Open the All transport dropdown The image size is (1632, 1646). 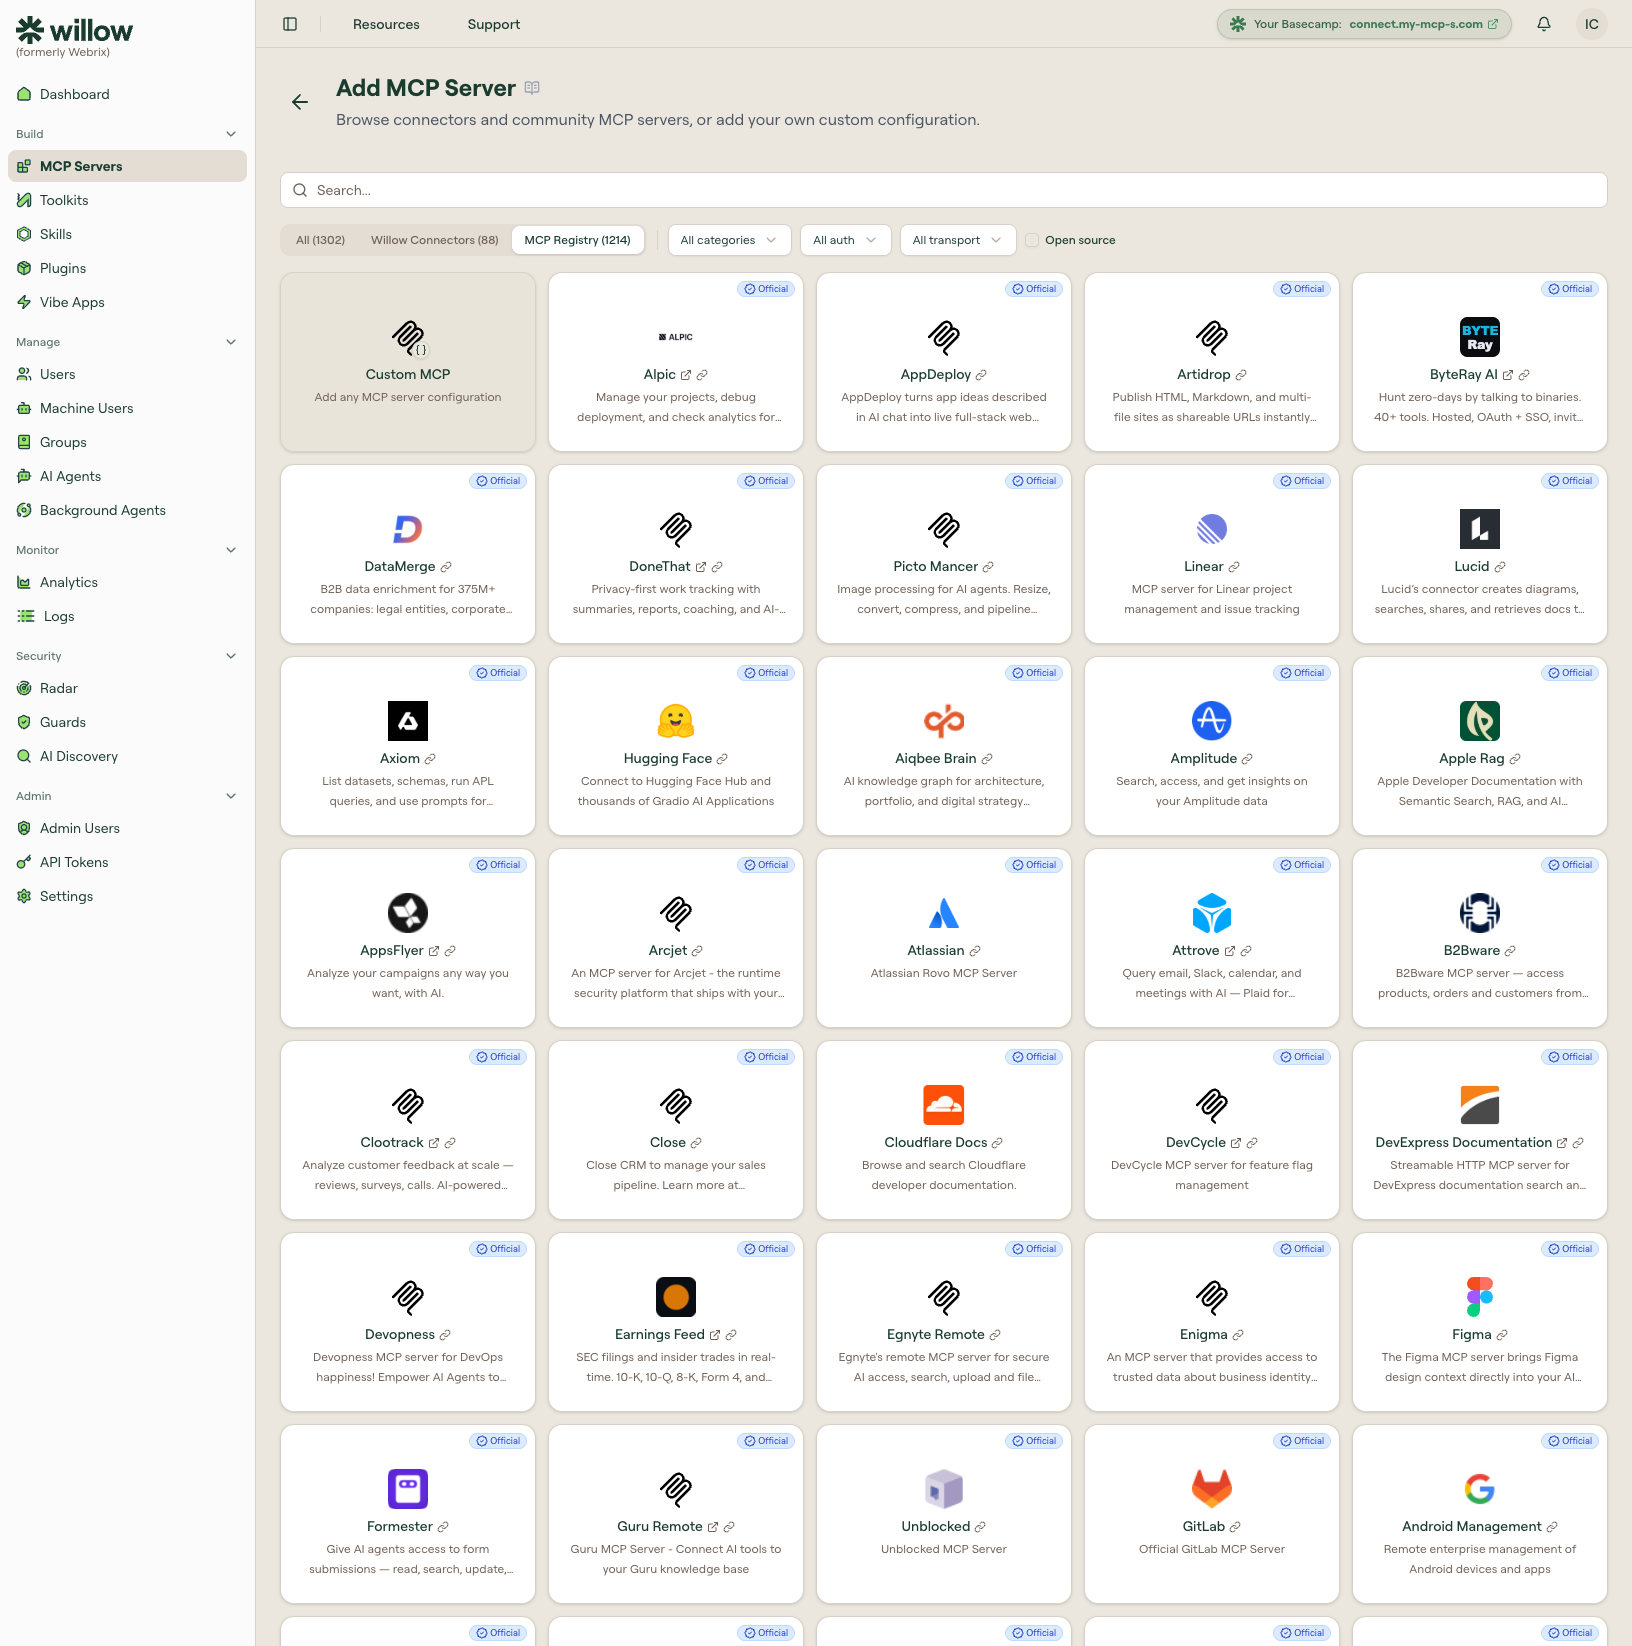point(957,240)
